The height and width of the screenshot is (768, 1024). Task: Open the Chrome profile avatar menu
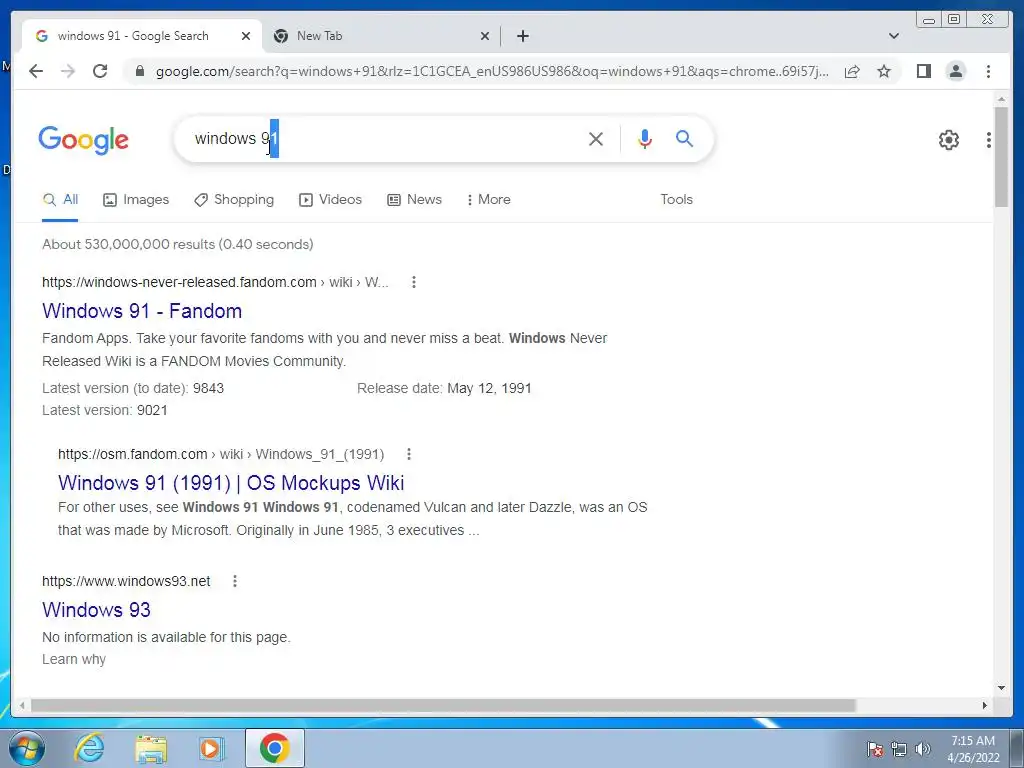[955, 71]
